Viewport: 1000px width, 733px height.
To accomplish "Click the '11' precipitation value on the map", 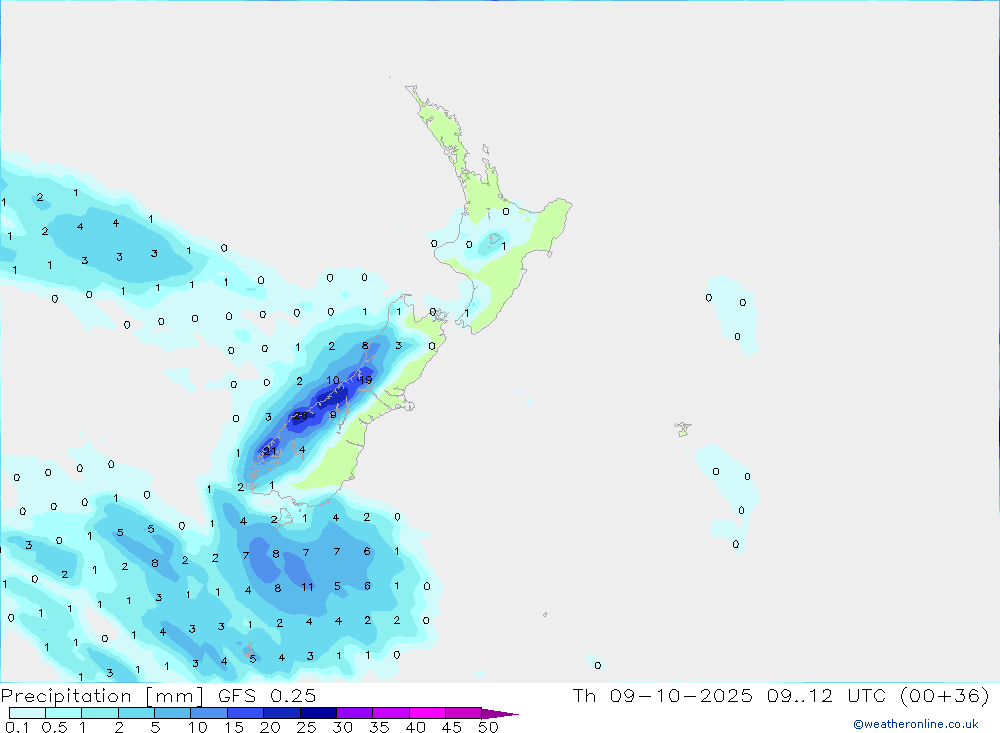I will coord(307,587).
